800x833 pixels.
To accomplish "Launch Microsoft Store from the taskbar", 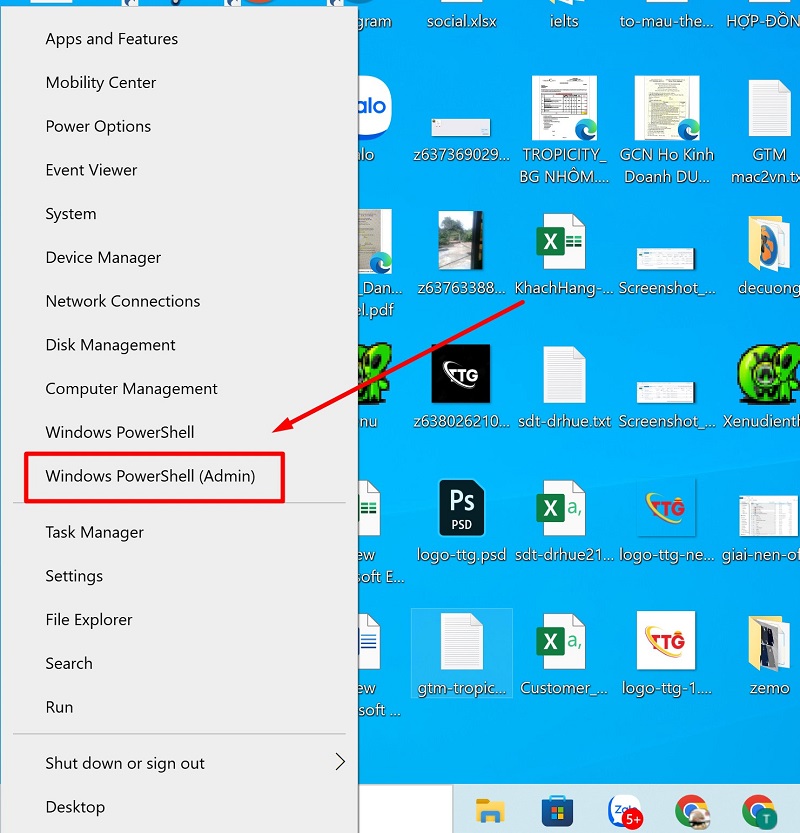I will click(x=556, y=810).
